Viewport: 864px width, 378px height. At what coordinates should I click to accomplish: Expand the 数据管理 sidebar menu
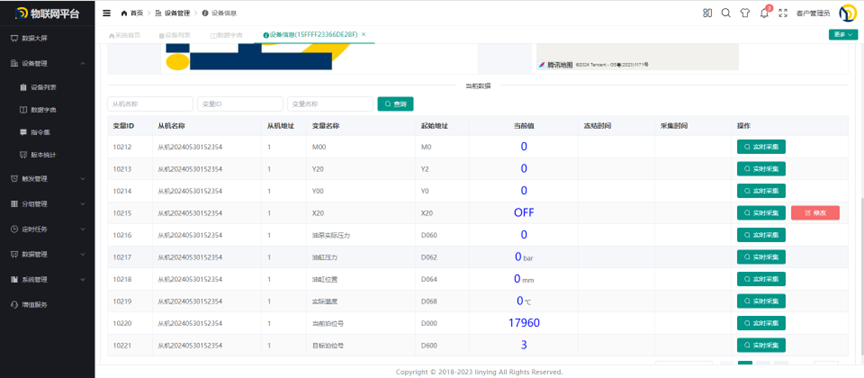coord(47,255)
